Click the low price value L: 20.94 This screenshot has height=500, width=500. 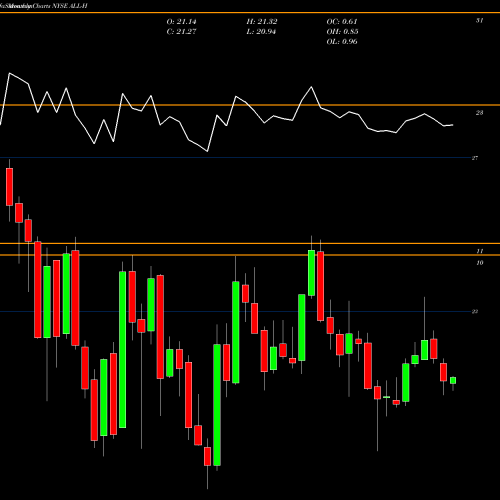262,32
